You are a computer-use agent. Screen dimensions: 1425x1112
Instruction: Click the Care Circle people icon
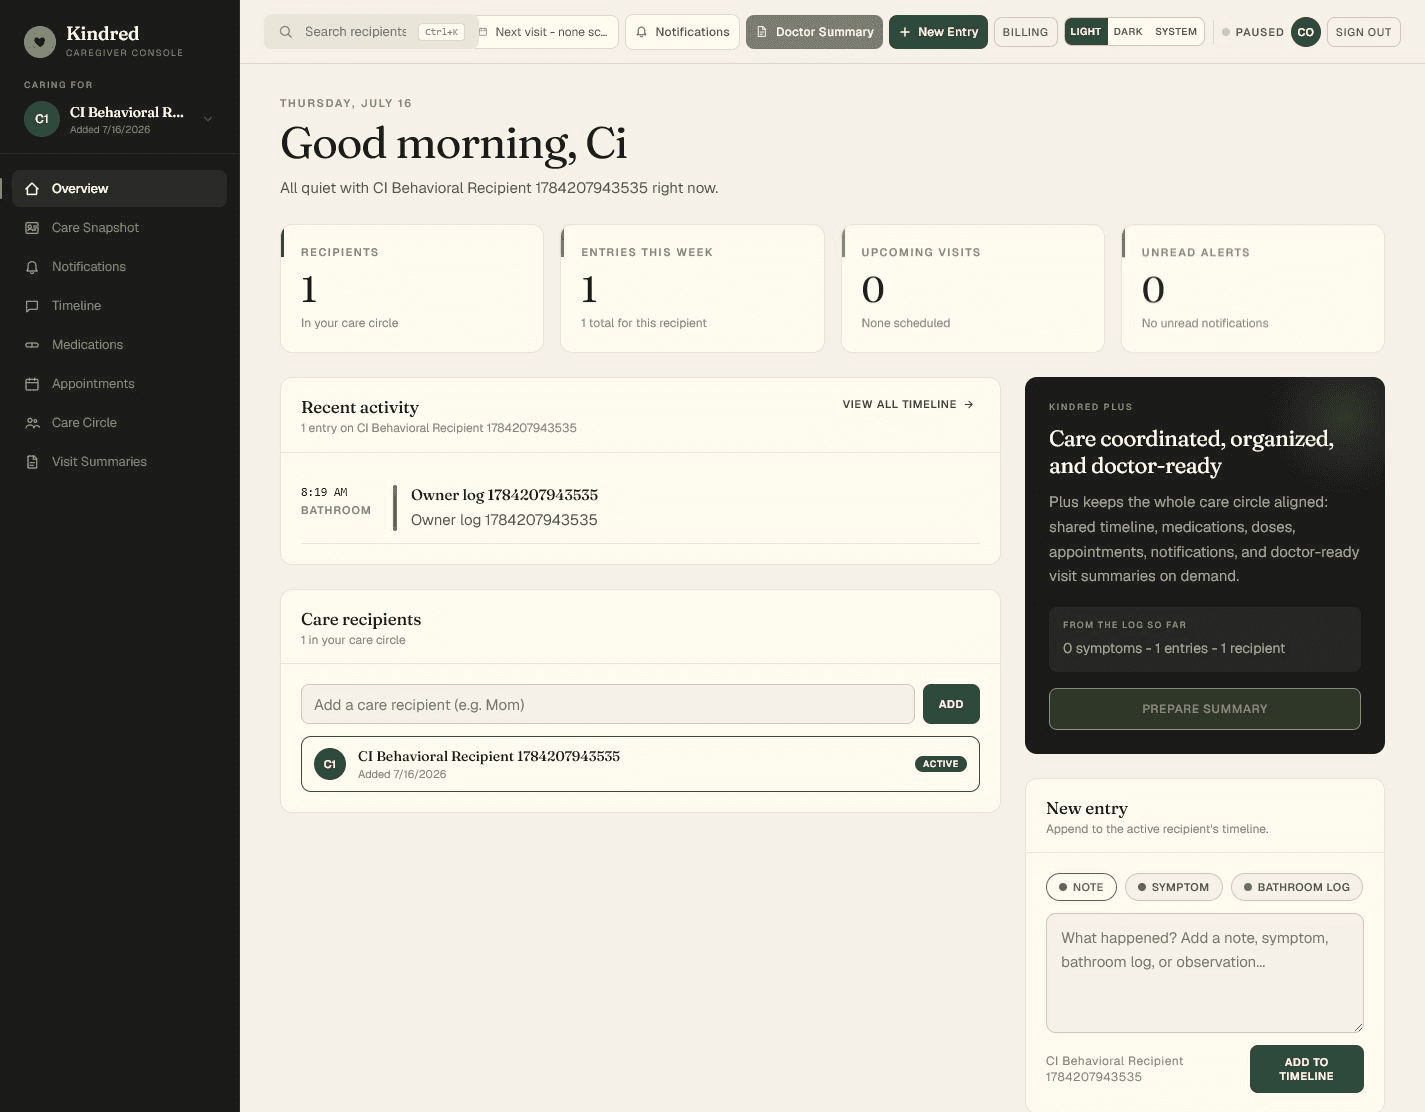32,423
